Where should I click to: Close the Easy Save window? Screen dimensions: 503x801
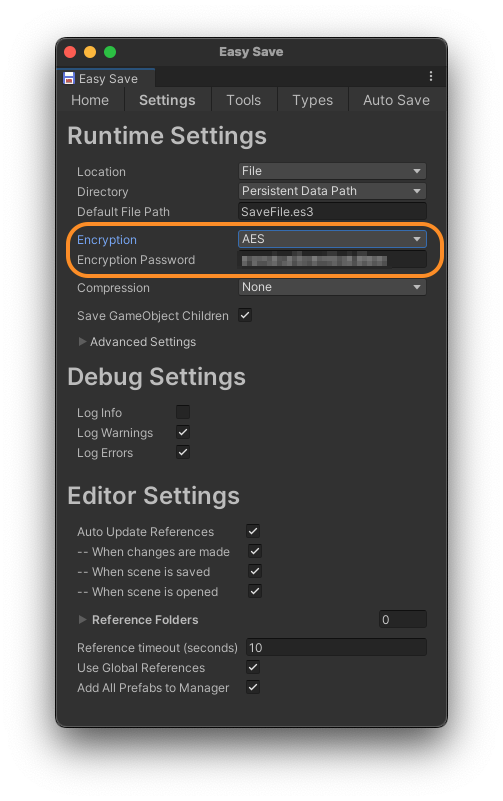[x=70, y=52]
